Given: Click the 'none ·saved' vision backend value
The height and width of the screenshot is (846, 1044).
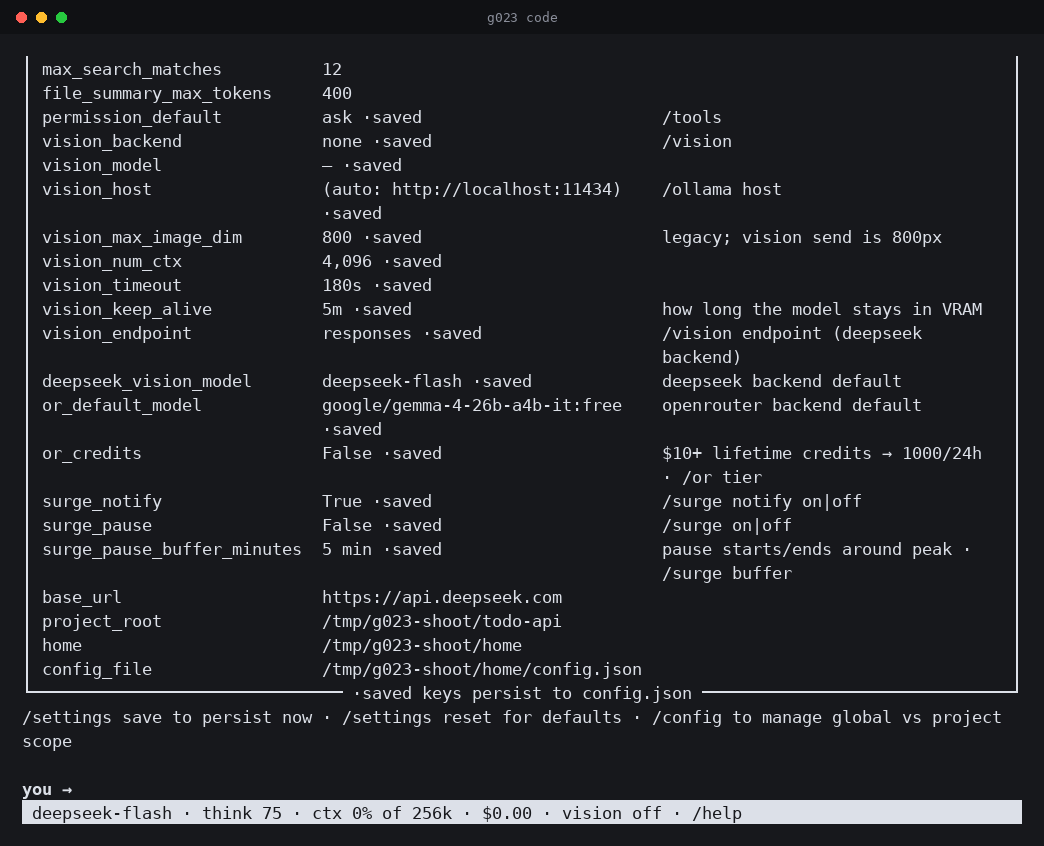Looking at the screenshot, I should (377, 141).
